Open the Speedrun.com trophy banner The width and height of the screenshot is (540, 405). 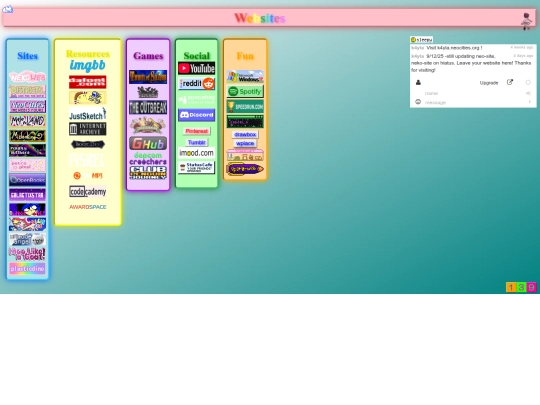pos(245,107)
